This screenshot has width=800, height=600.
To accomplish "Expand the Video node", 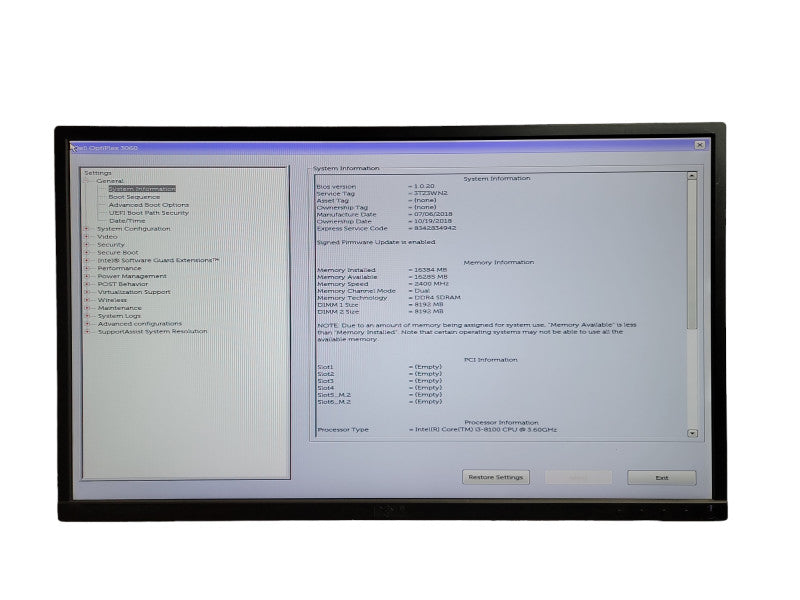I will 87,237.
